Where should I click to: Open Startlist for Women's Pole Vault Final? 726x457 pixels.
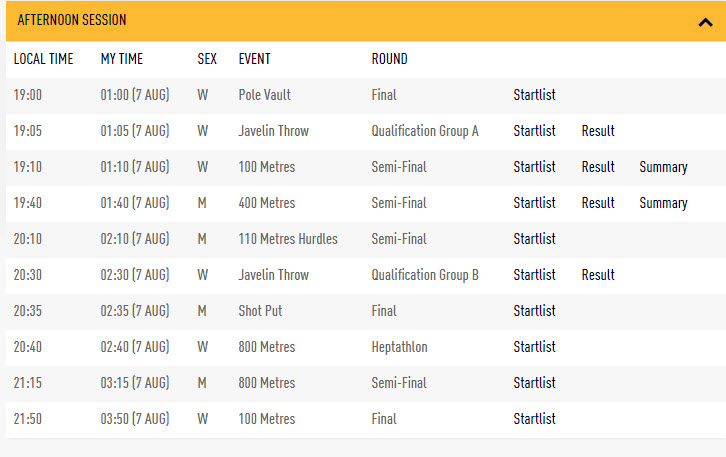534,95
